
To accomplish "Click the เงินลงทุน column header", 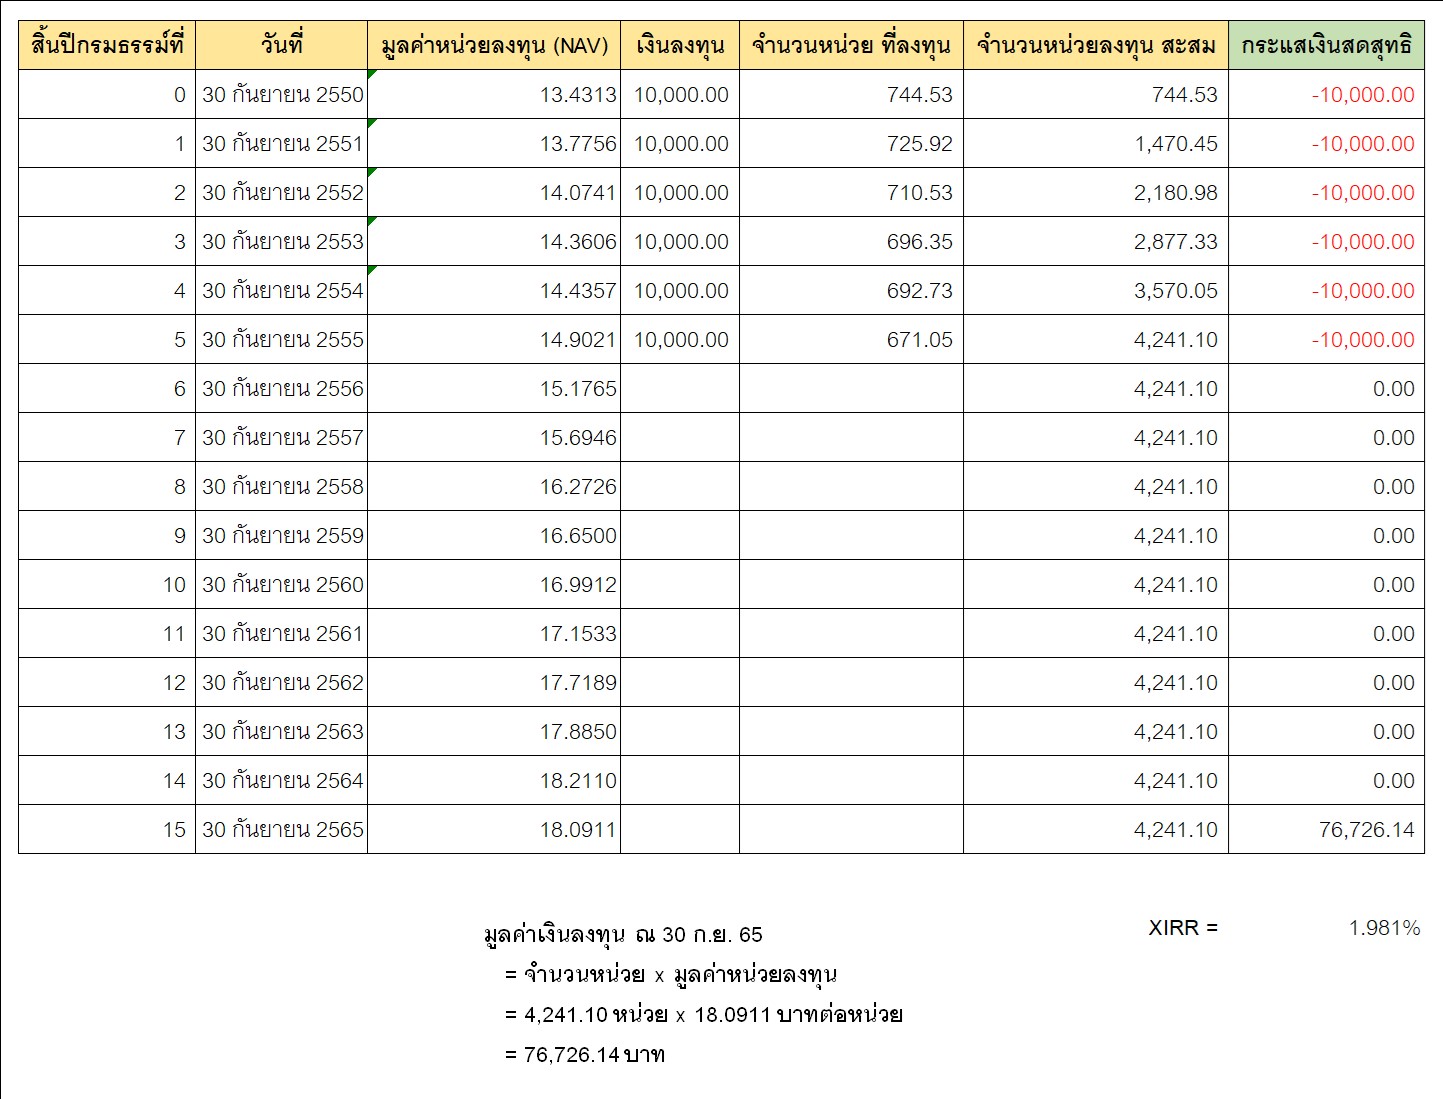I will (x=680, y=46).
